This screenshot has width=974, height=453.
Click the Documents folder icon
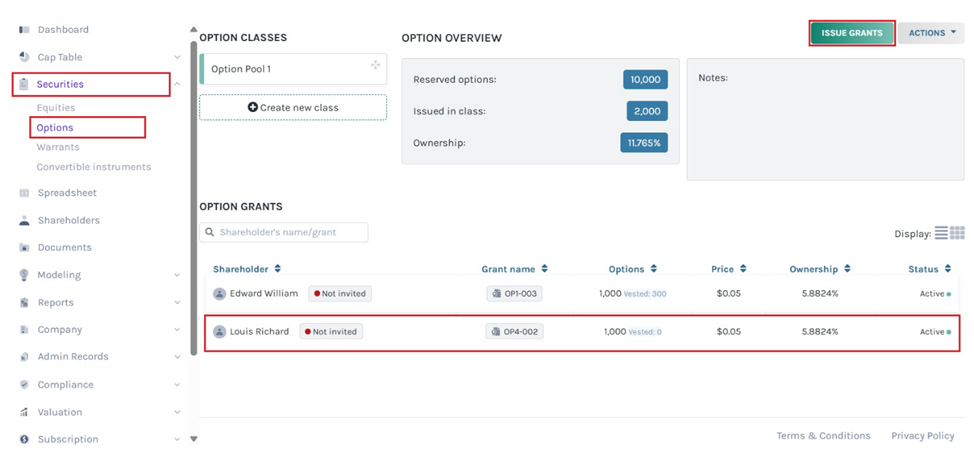[24, 247]
